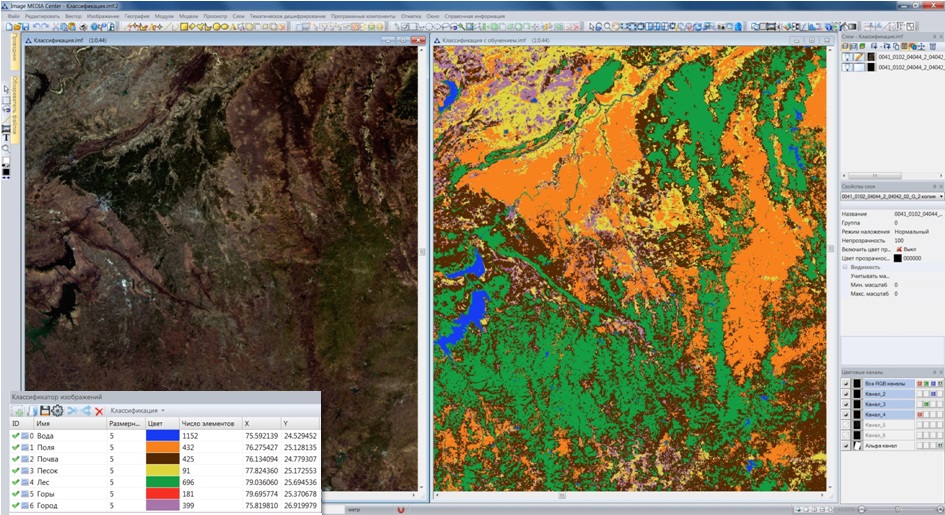
Task: Click the value 1152 in the Вода row
Action: click(190, 435)
